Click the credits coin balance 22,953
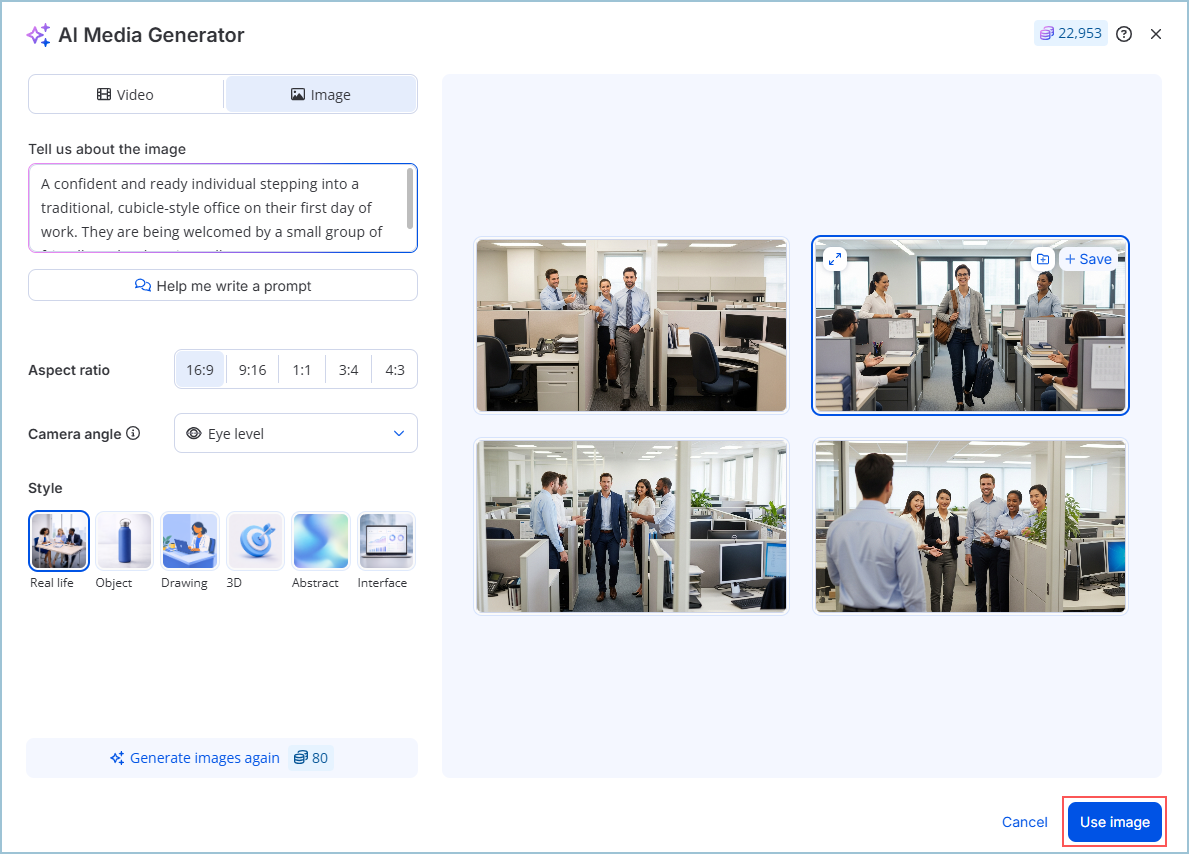The height and width of the screenshot is (854, 1189). coord(1070,34)
